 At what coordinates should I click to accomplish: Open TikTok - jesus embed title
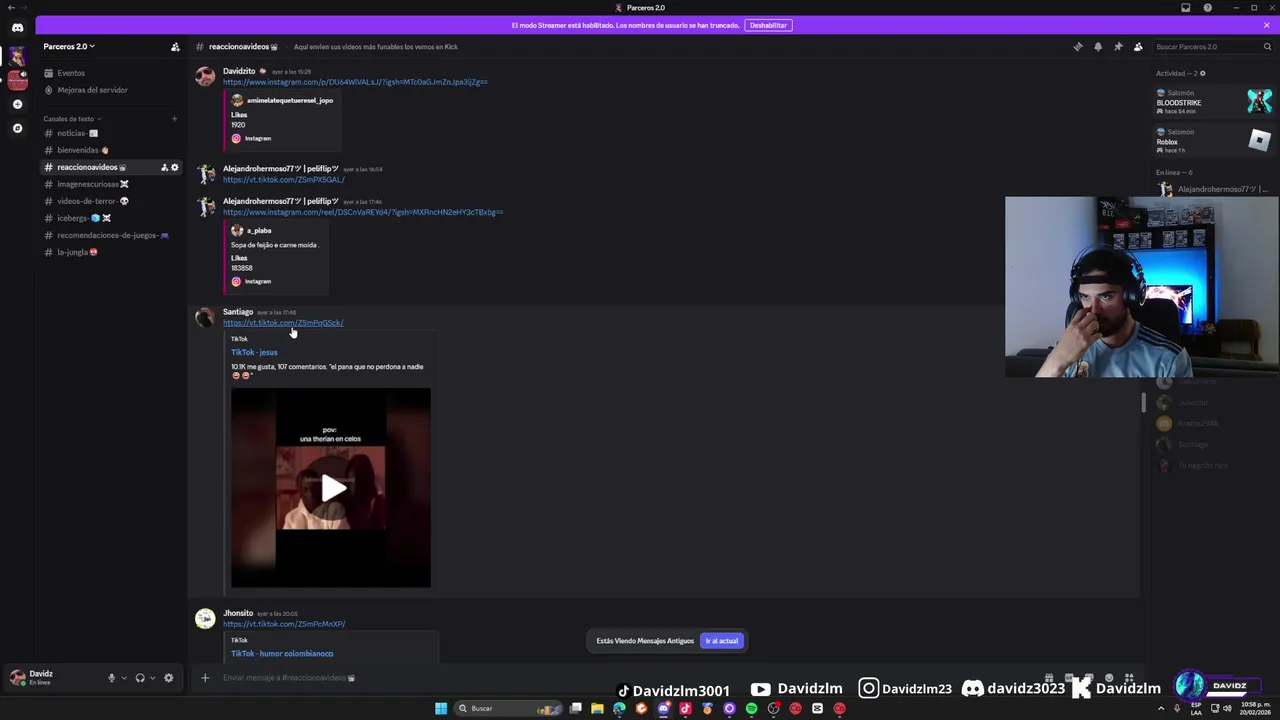pos(254,352)
